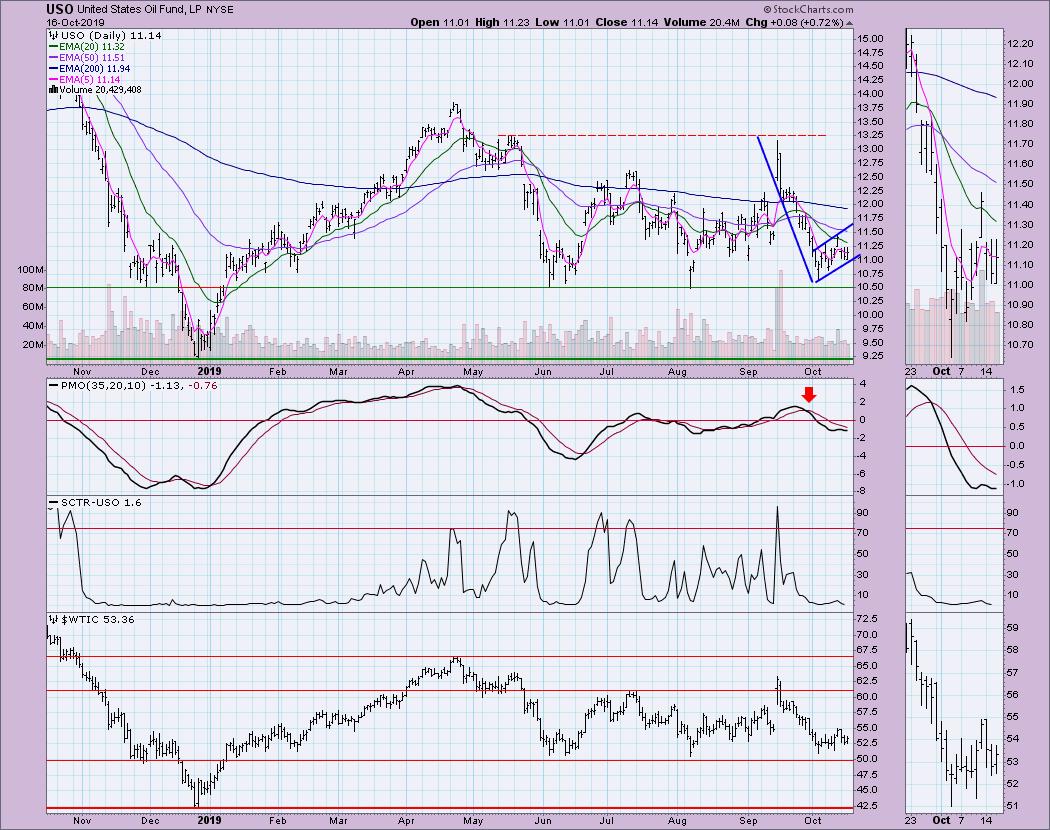Click the 59 label on the zoomed $WTIC axis
Viewport: 1050px width, 830px height.
1012,628
